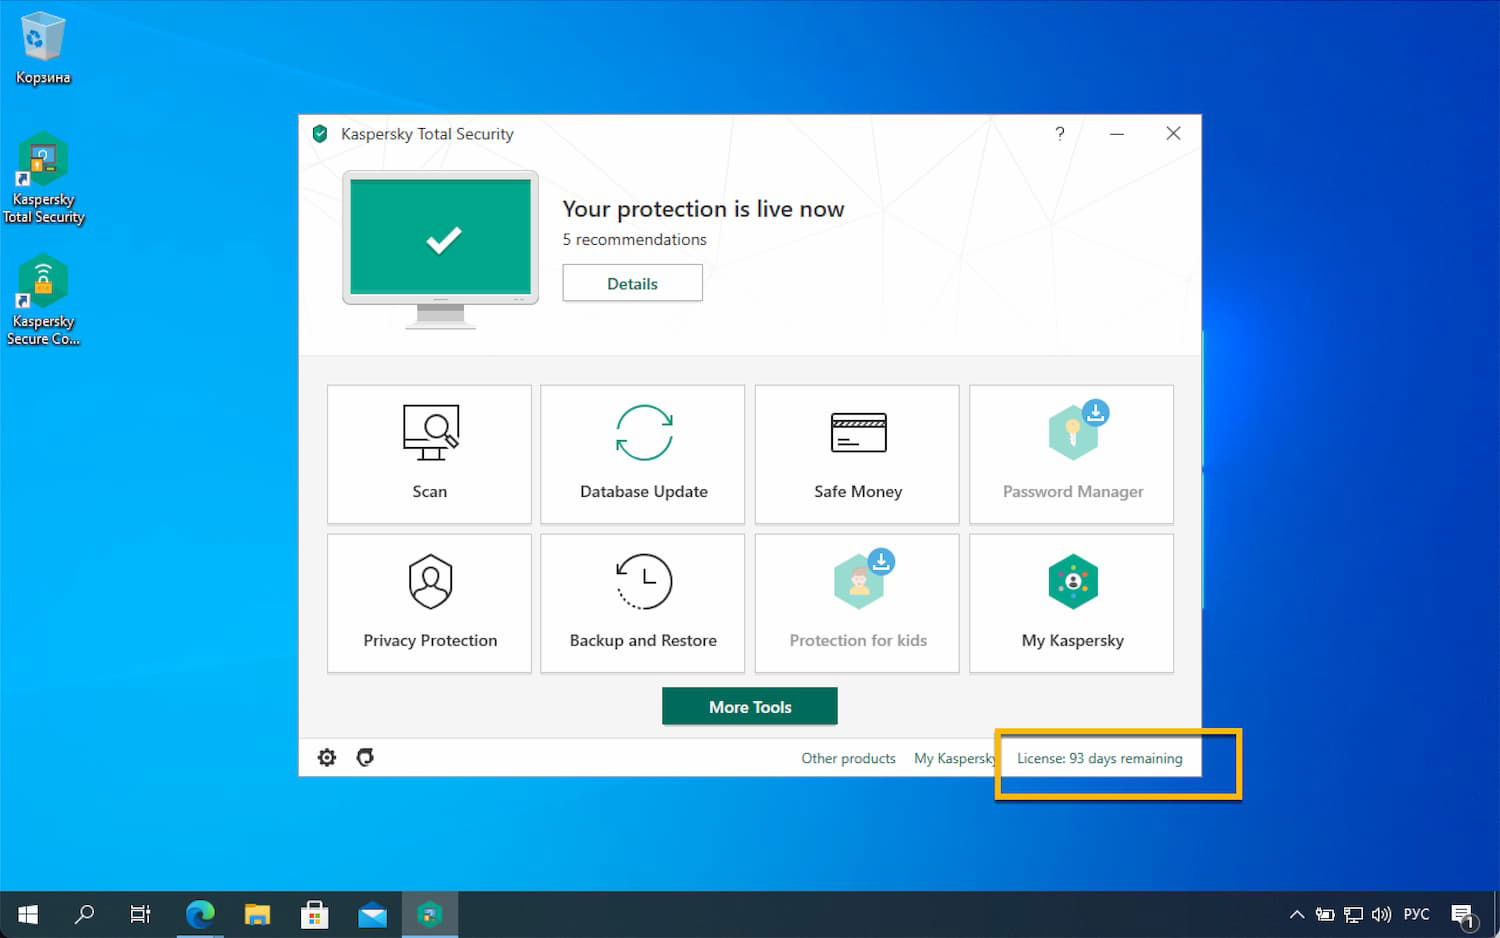This screenshot has width=1500, height=938.
Task: Click the battery power tray icon
Action: click(x=1325, y=914)
